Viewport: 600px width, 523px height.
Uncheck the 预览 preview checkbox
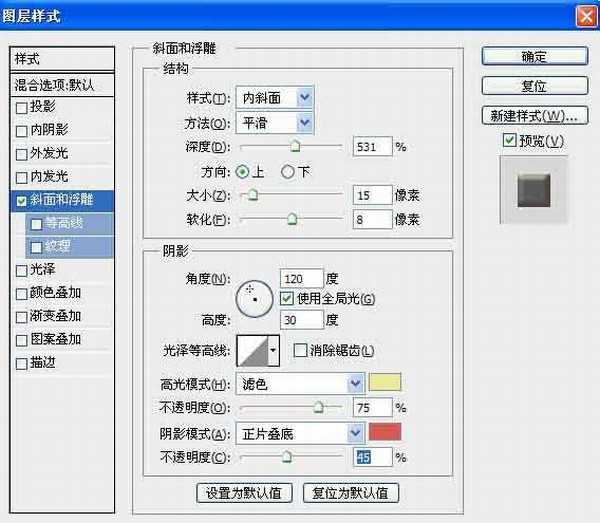510,140
